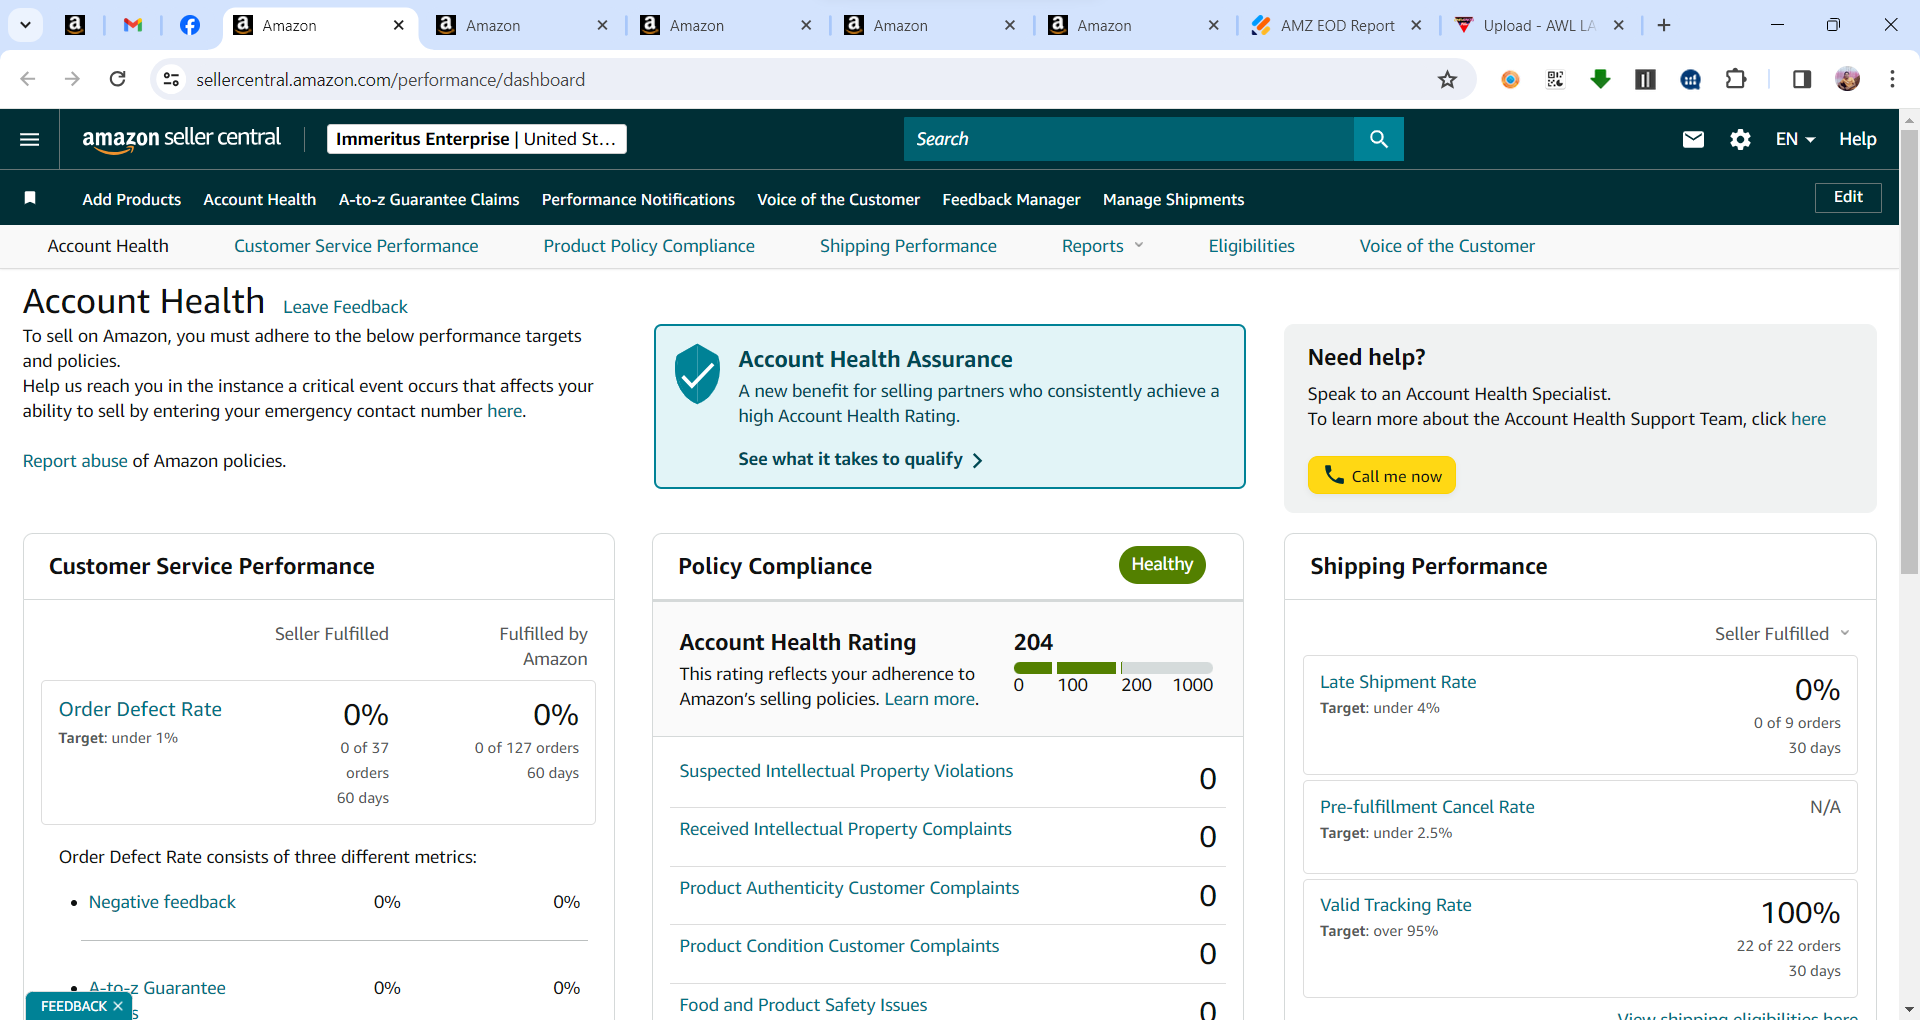Click the Negative feedback link
Screen dimensions: 1920x1020
click(162, 902)
